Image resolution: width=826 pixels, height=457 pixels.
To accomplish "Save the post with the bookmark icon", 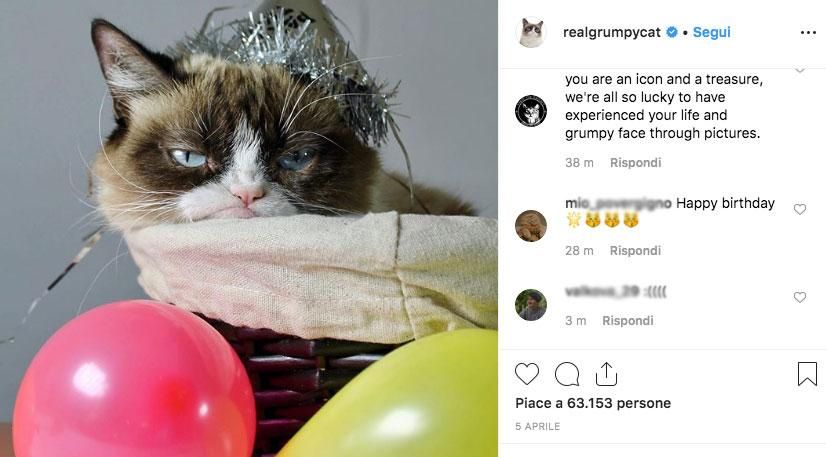I will (x=807, y=374).
